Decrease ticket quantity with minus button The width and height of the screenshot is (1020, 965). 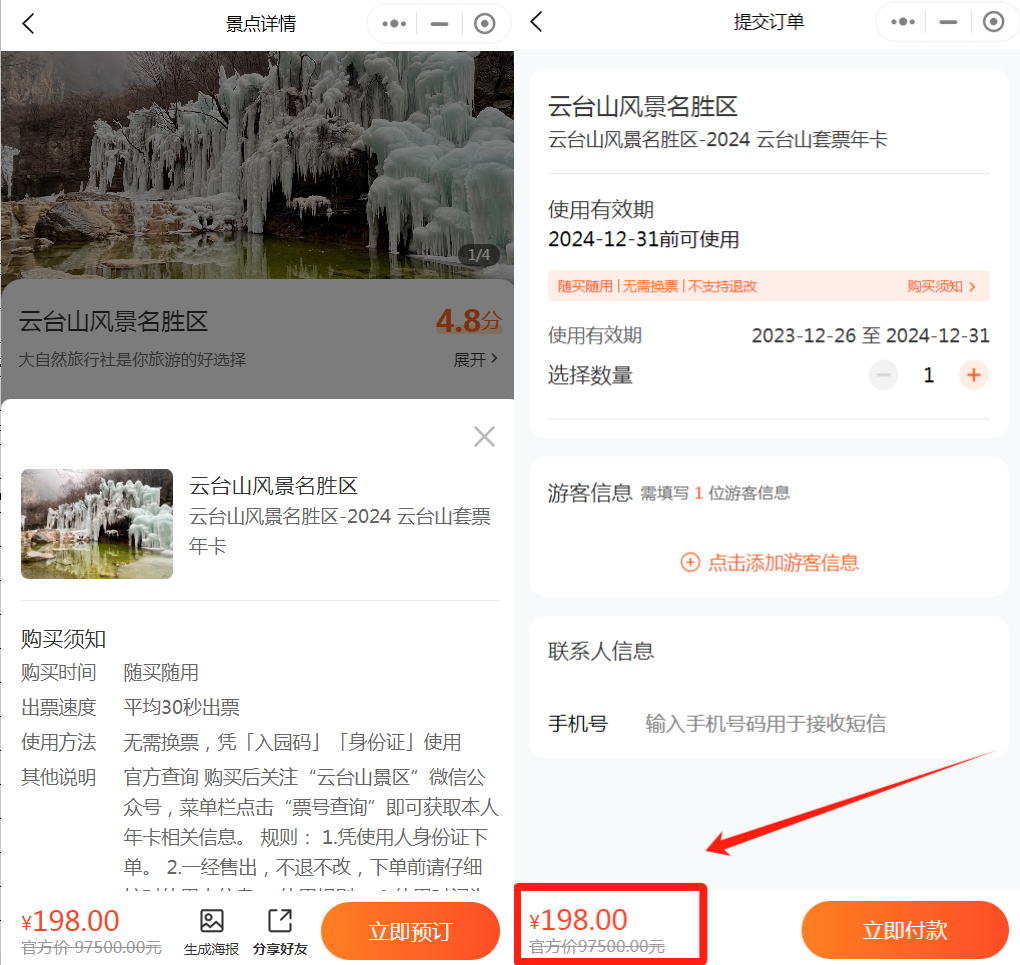click(x=883, y=375)
